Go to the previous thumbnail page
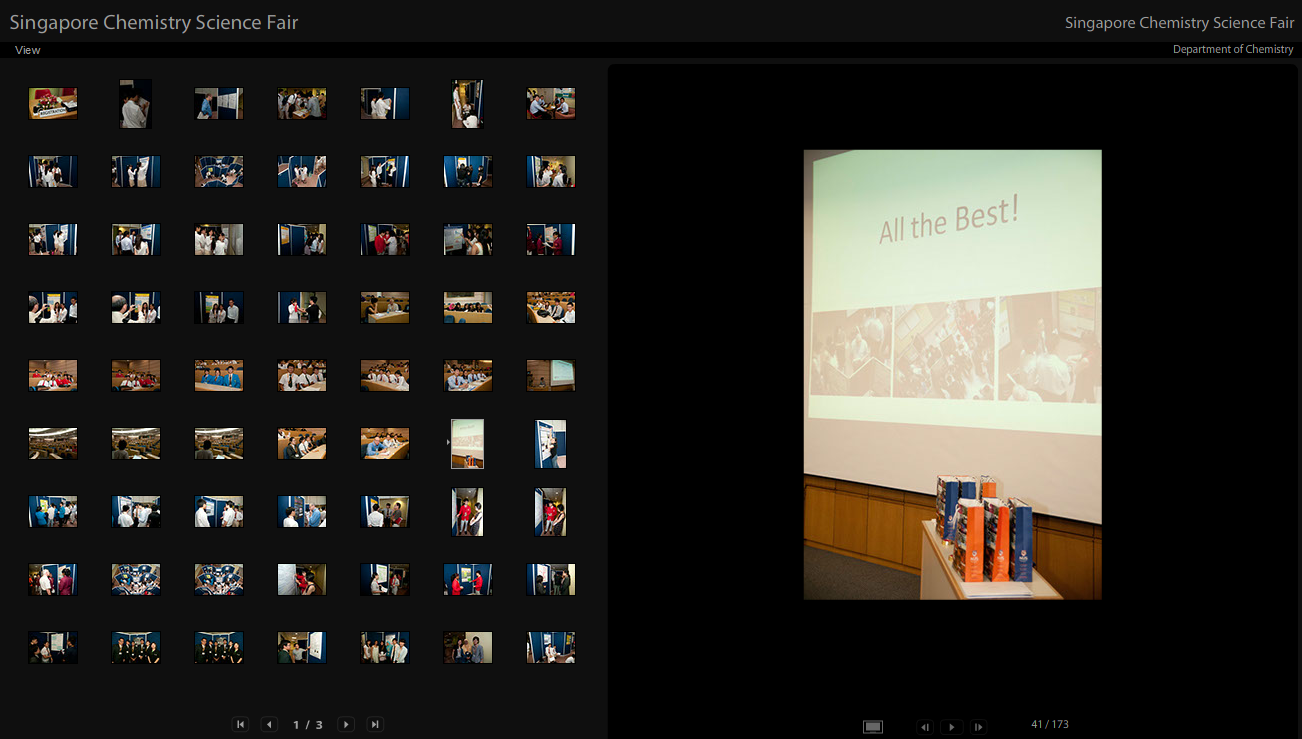This screenshot has height=739, width=1302. [x=269, y=724]
